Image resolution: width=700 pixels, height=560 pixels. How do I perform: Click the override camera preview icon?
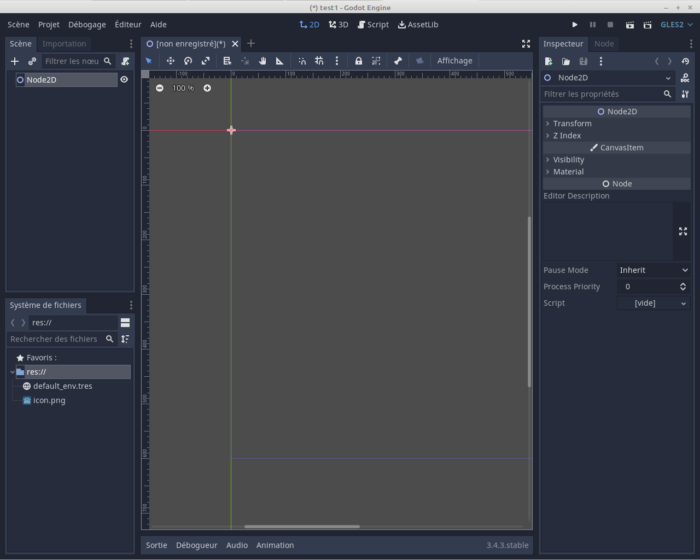pyautogui.click(x=420, y=61)
